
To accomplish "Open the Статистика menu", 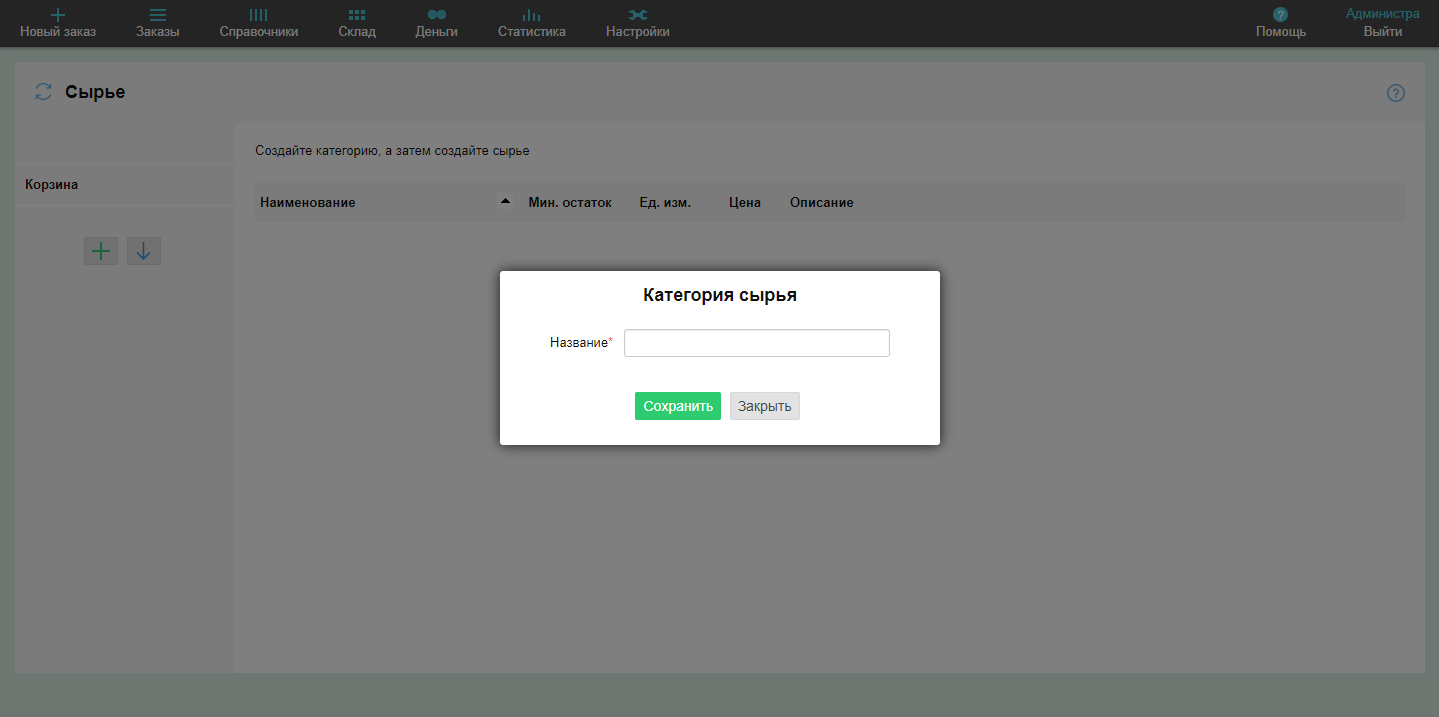I will click(532, 23).
